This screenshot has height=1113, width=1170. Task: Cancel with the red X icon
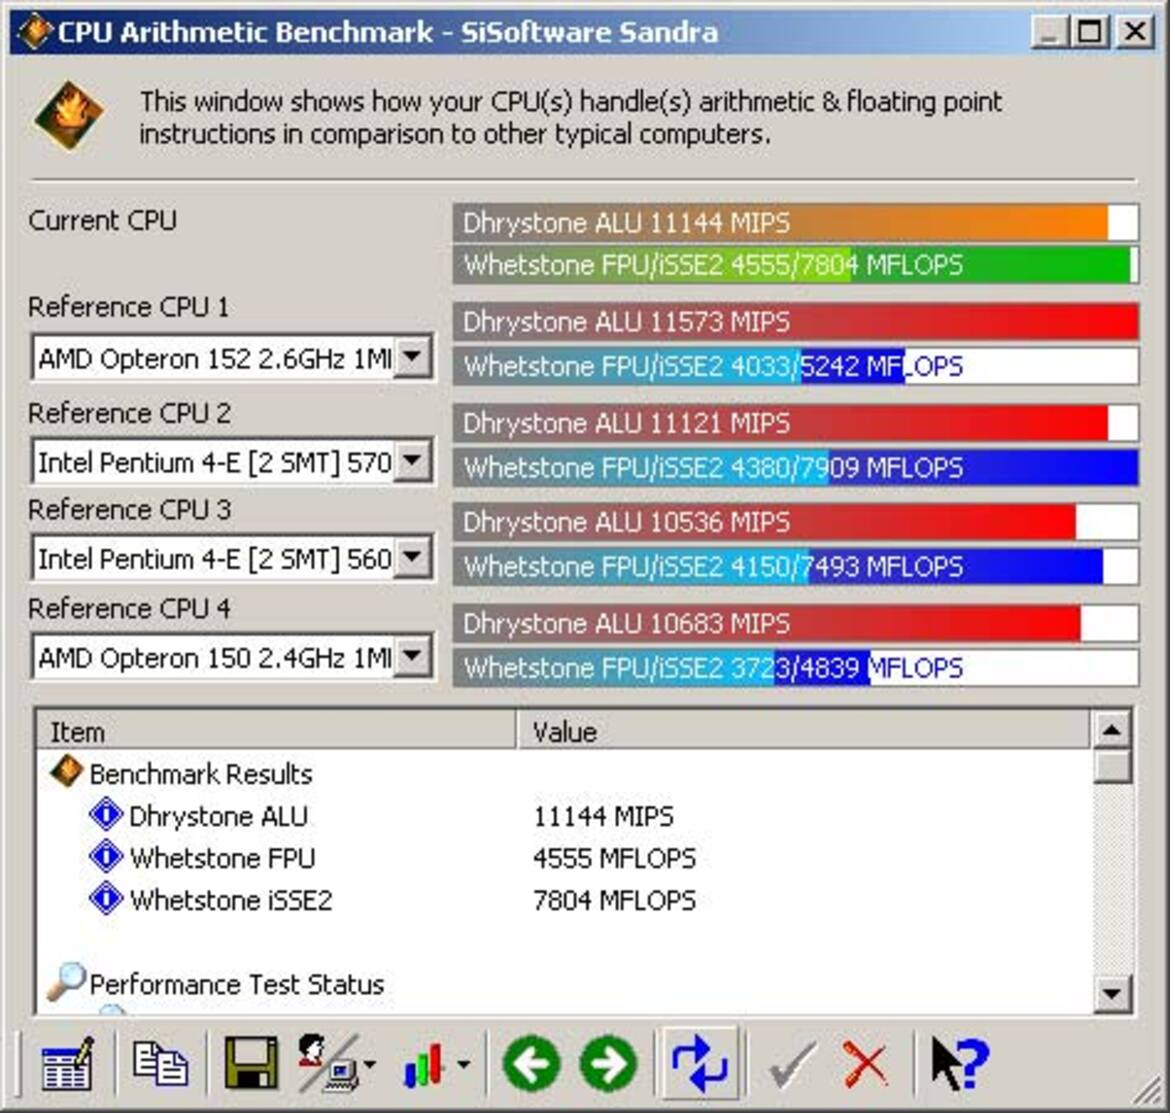[x=866, y=1065]
